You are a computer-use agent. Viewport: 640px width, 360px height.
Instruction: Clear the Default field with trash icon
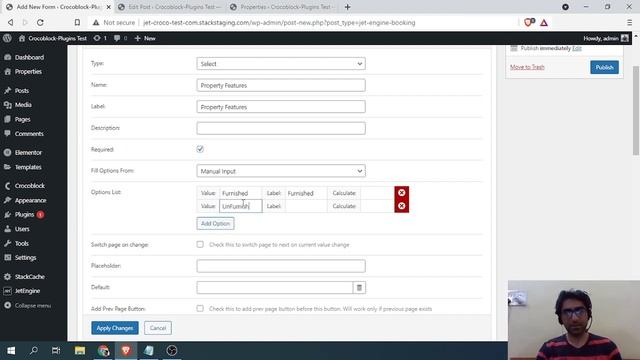359,287
